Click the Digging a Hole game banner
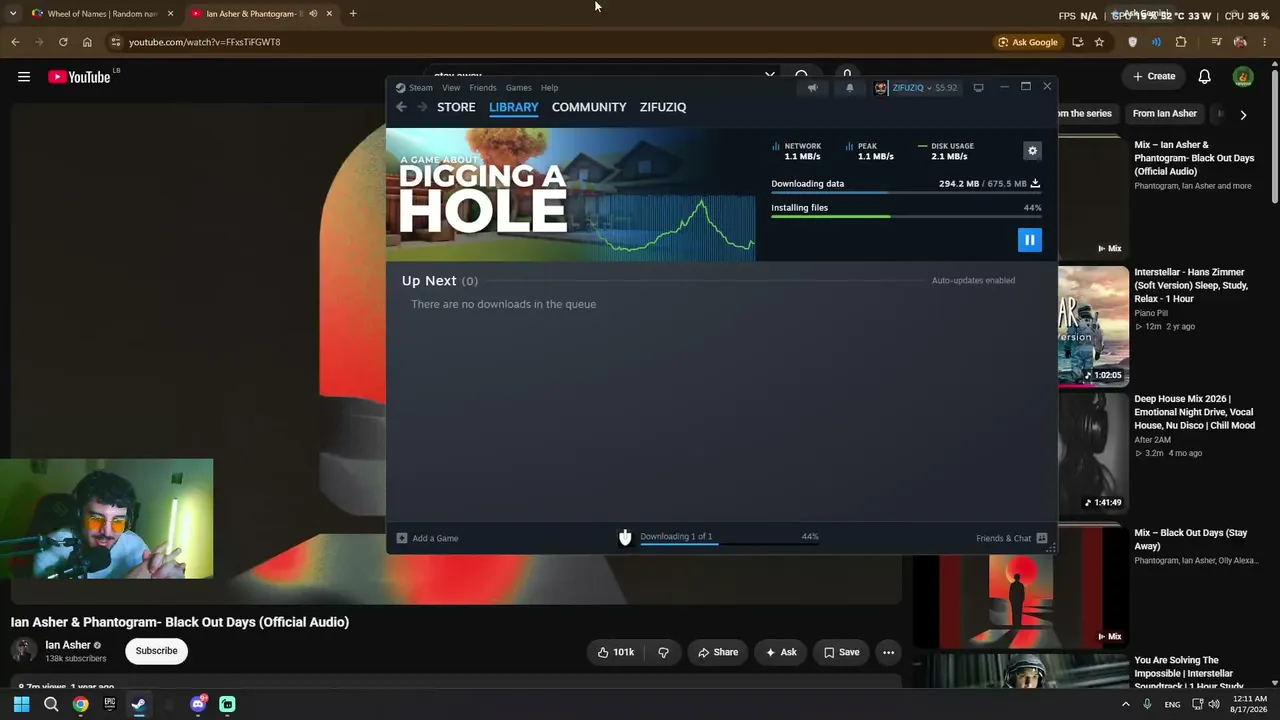This screenshot has width=1280, height=720. click(x=571, y=195)
